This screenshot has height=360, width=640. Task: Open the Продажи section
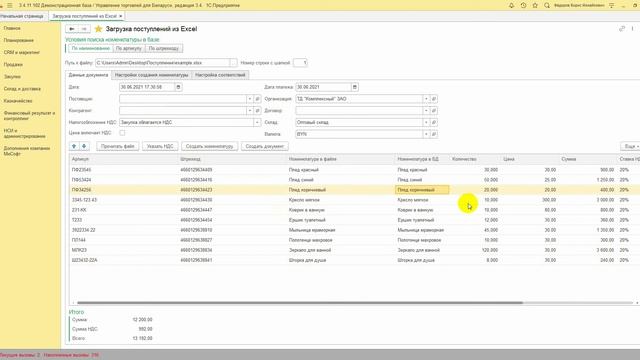pos(13,64)
